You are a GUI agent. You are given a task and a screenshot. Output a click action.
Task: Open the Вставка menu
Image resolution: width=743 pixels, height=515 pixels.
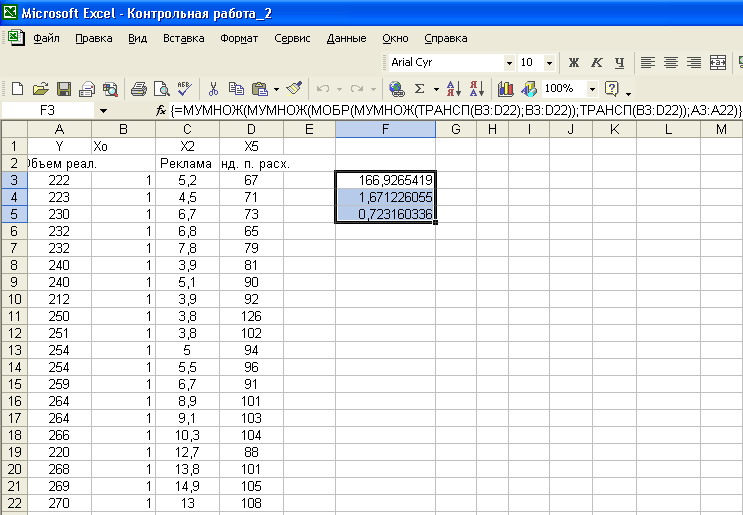click(x=183, y=38)
